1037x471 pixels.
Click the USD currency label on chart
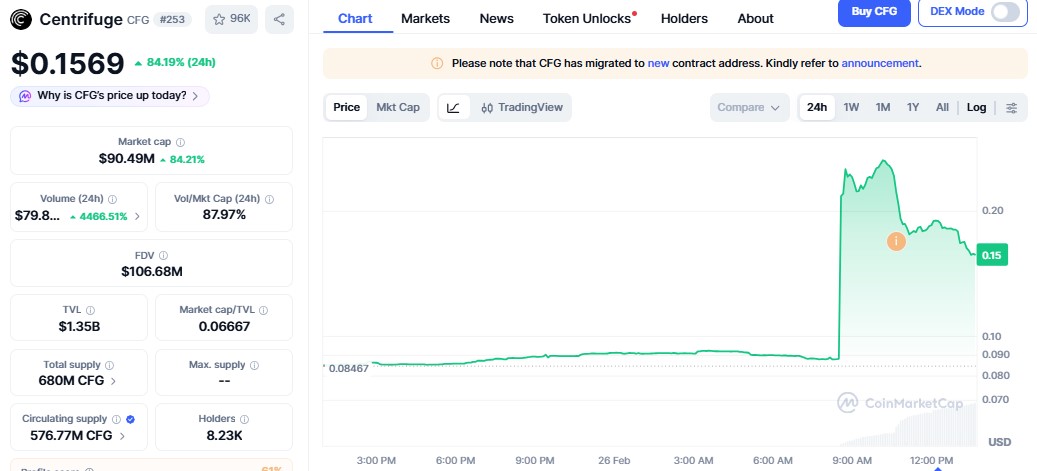(999, 441)
